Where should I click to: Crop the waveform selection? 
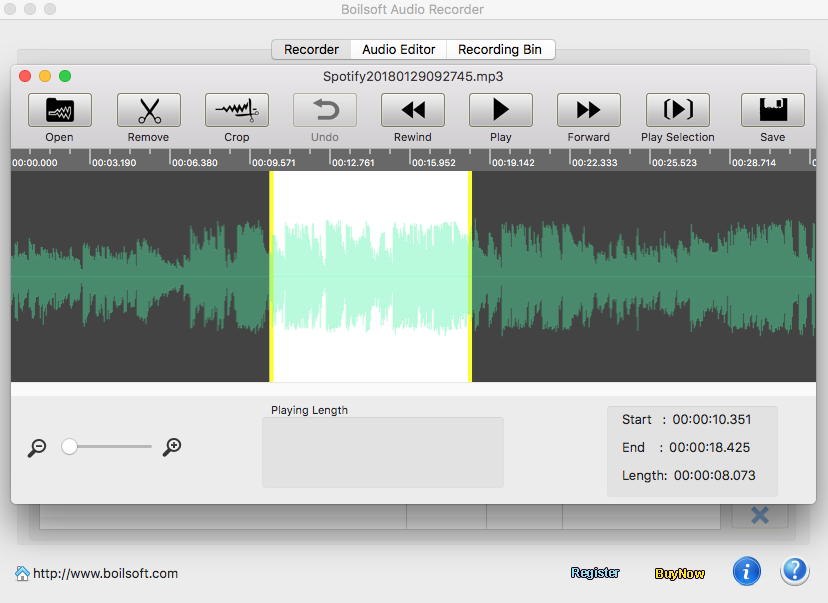click(x=236, y=110)
